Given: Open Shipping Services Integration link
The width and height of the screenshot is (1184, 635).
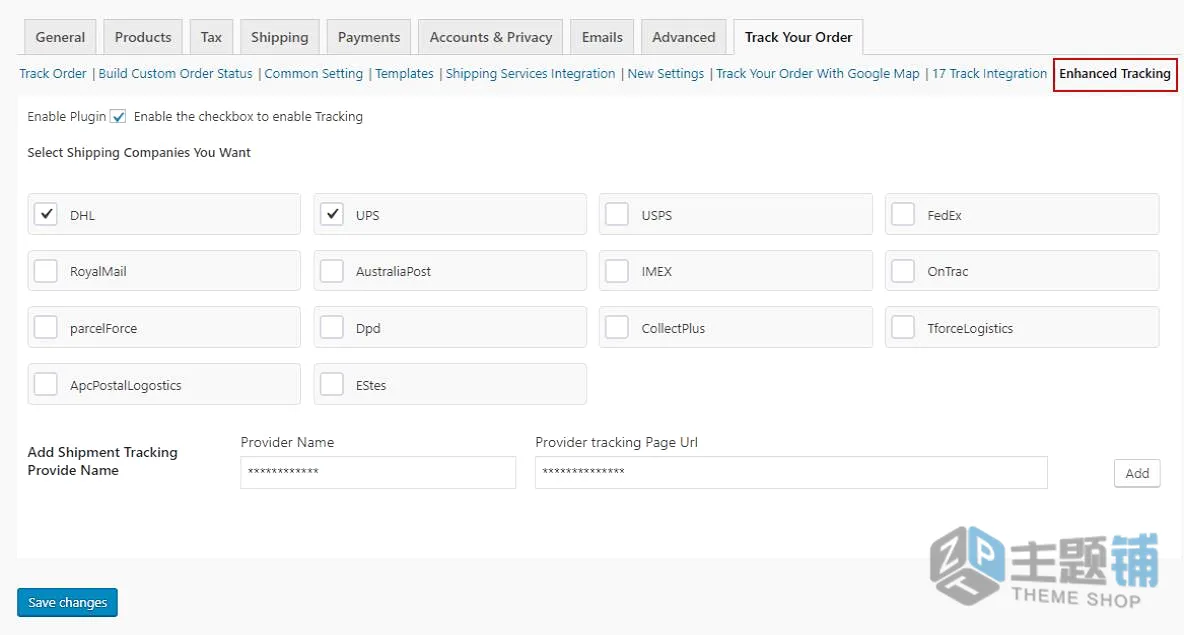Looking at the screenshot, I should pyautogui.click(x=530, y=73).
